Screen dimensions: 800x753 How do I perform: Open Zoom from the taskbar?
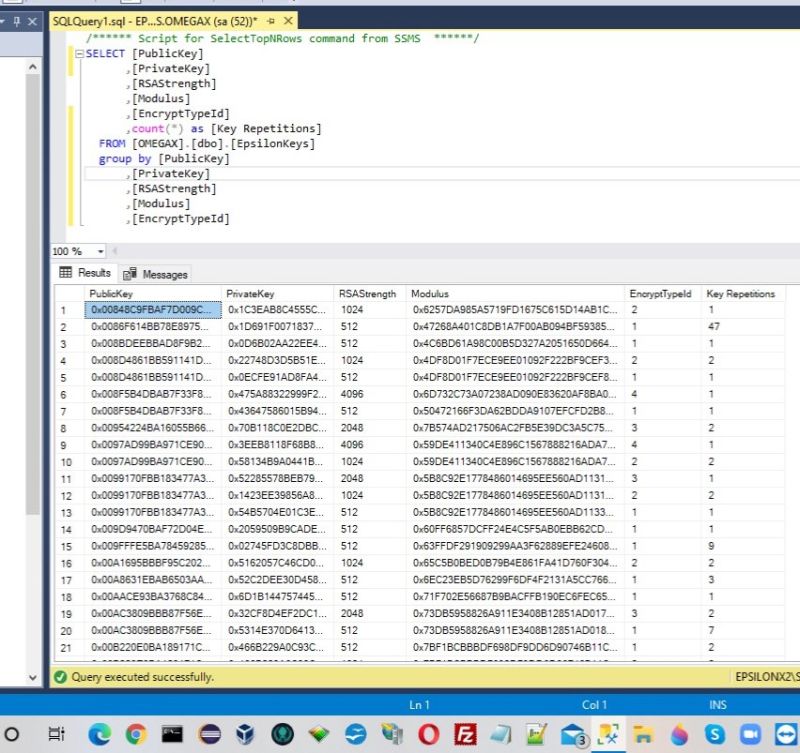tap(751, 734)
